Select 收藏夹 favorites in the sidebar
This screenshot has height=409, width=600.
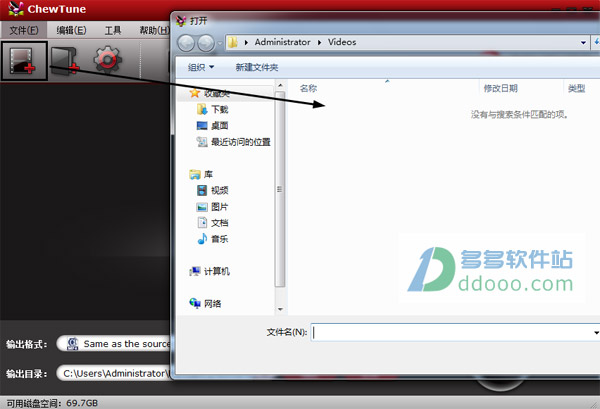216,93
